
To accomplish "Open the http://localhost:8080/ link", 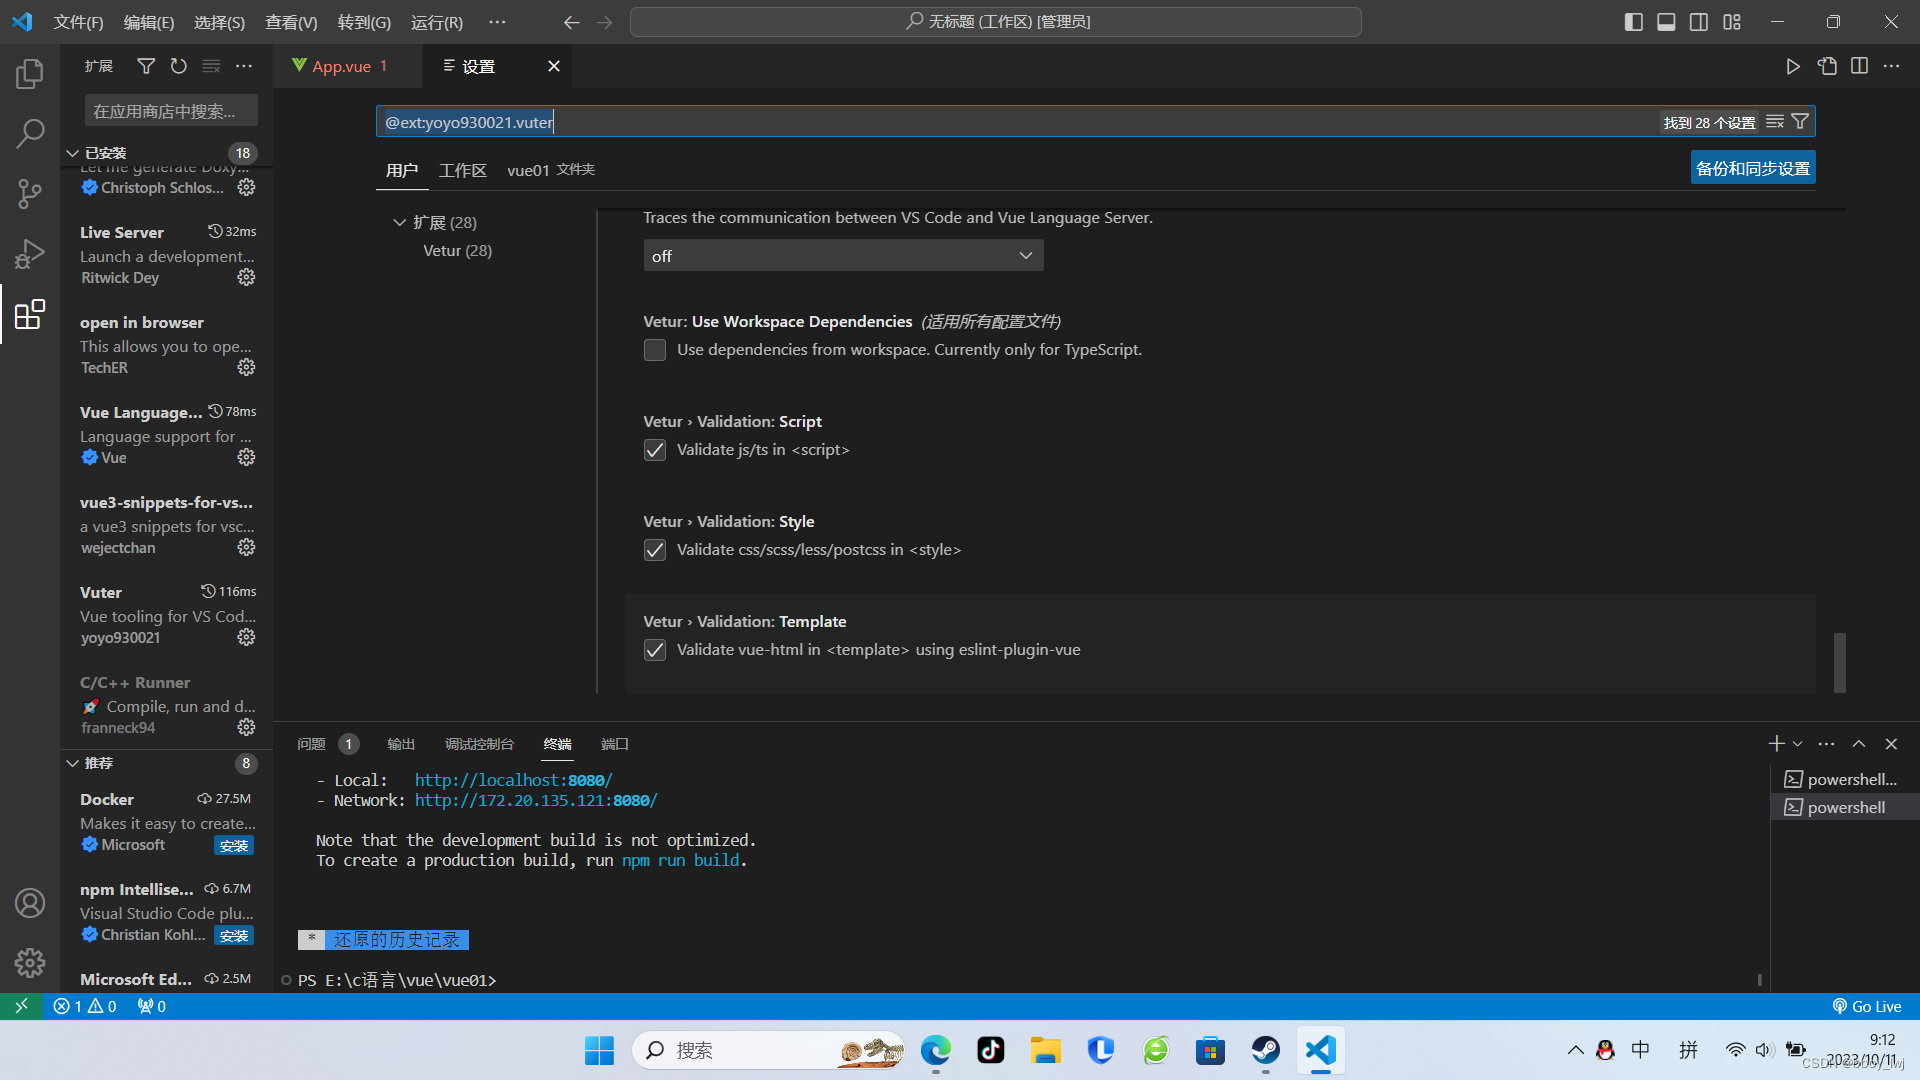I will [513, 779].
